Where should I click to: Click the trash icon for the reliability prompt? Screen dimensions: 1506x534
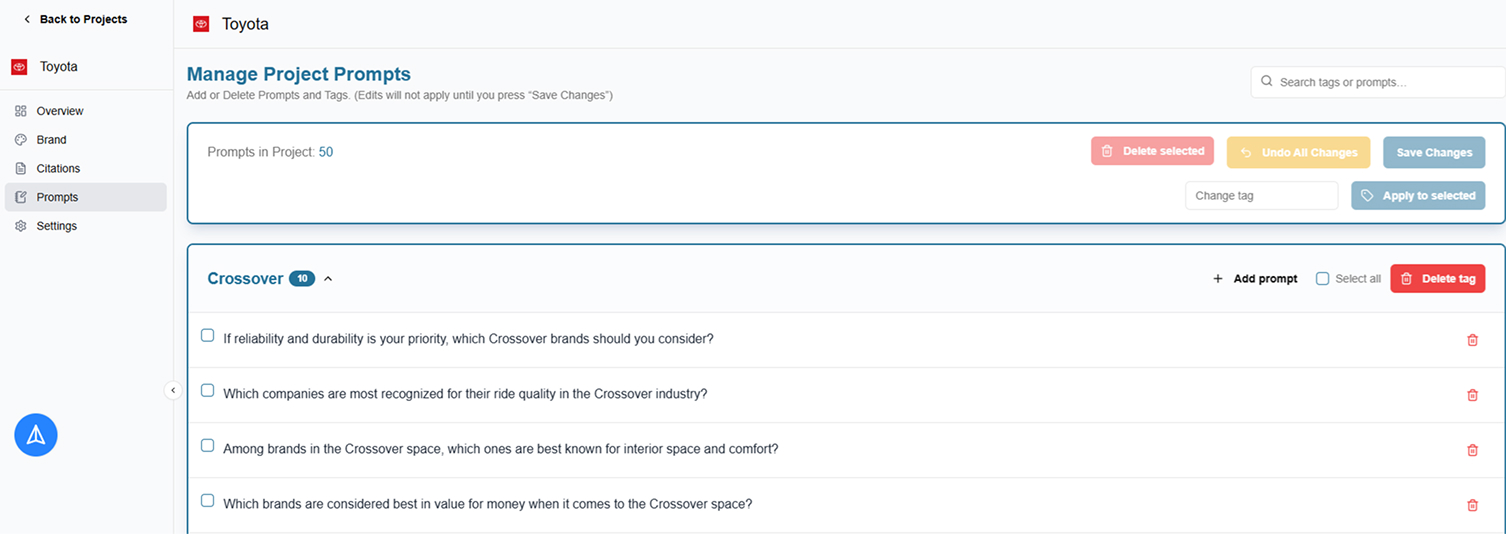tap(1472, 340)
